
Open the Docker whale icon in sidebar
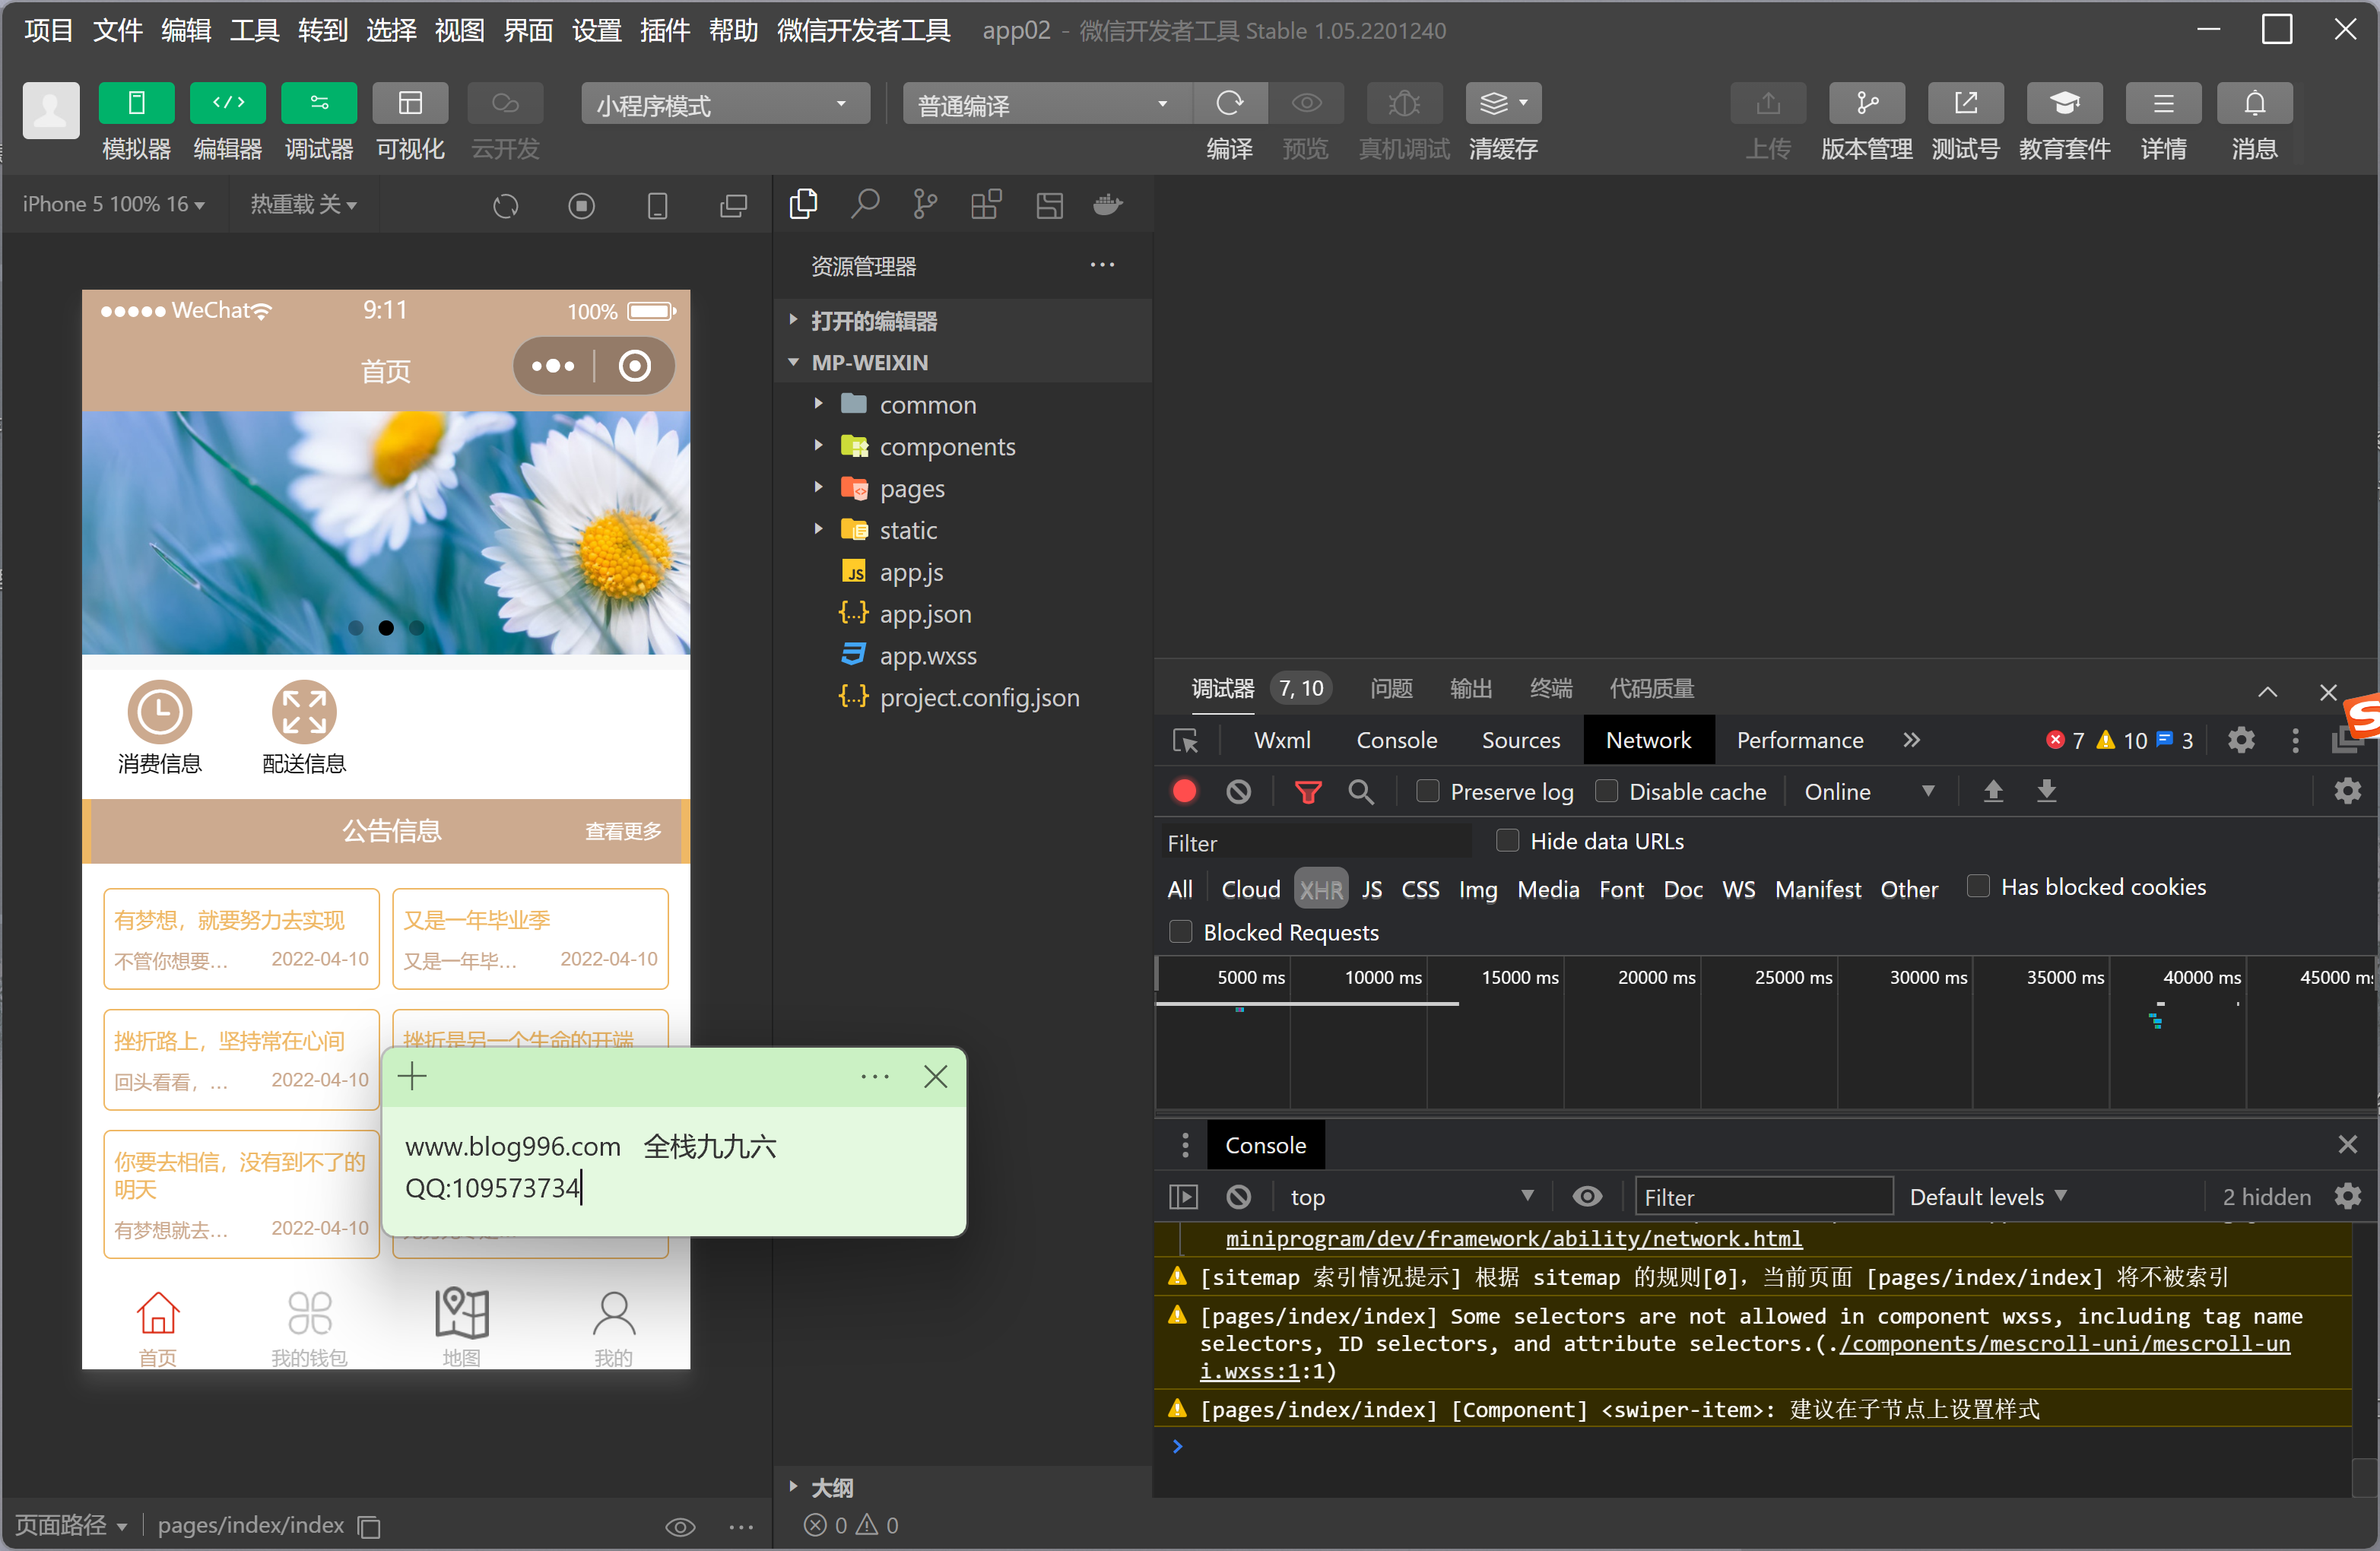pyautogui.click(x=1108, y=205)
